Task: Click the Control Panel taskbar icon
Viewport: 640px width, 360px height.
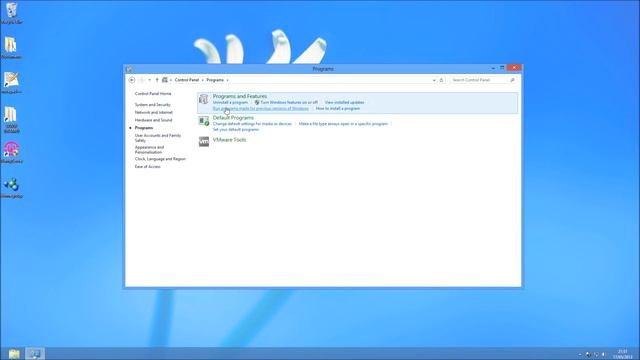Action: pos(35,353)
